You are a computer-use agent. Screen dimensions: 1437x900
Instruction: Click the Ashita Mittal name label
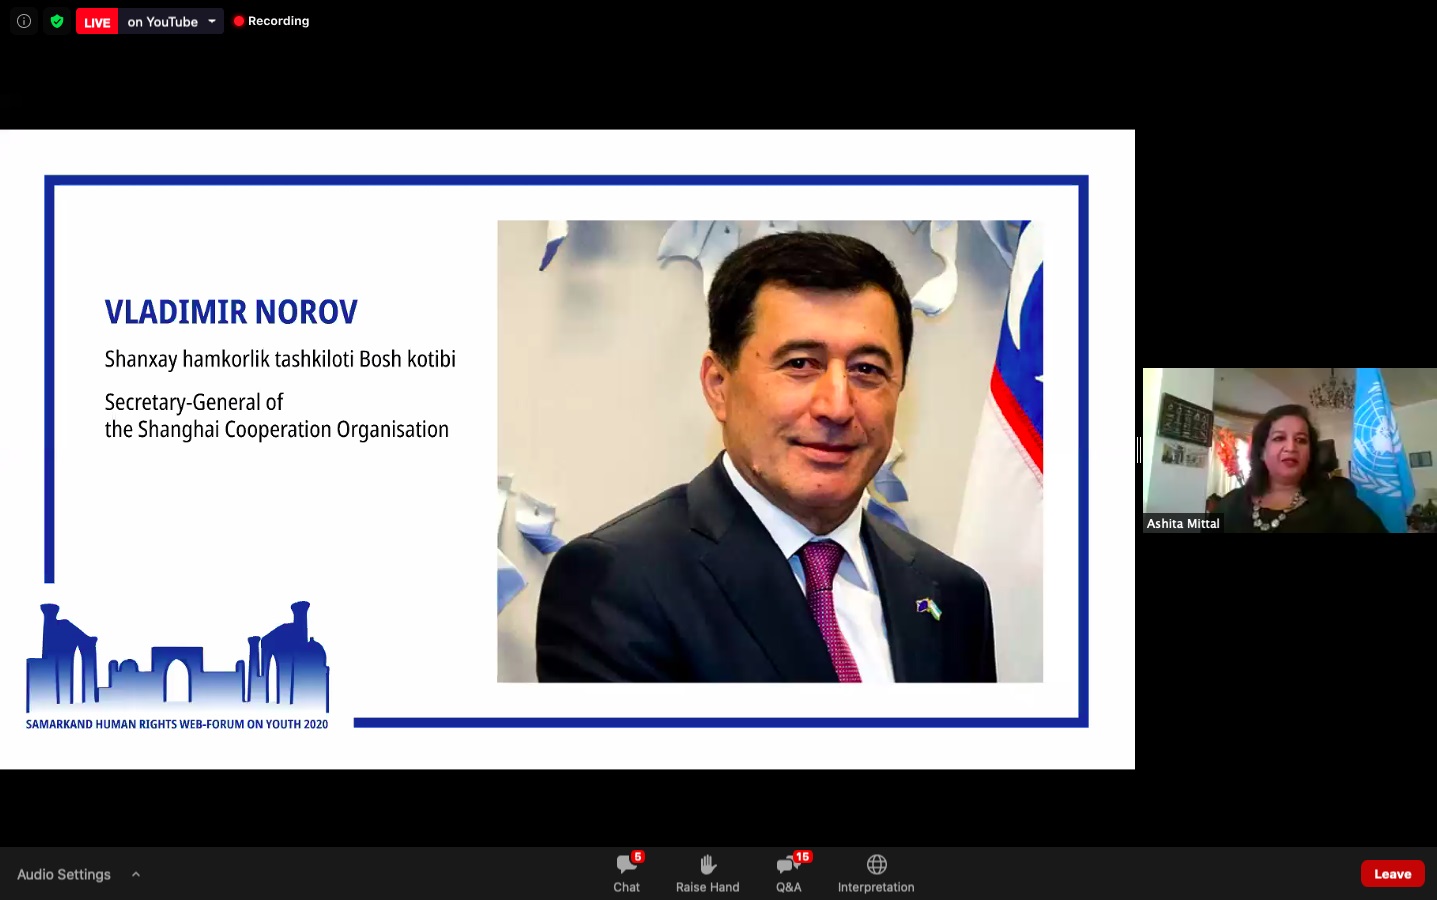tap(1183, 524)
